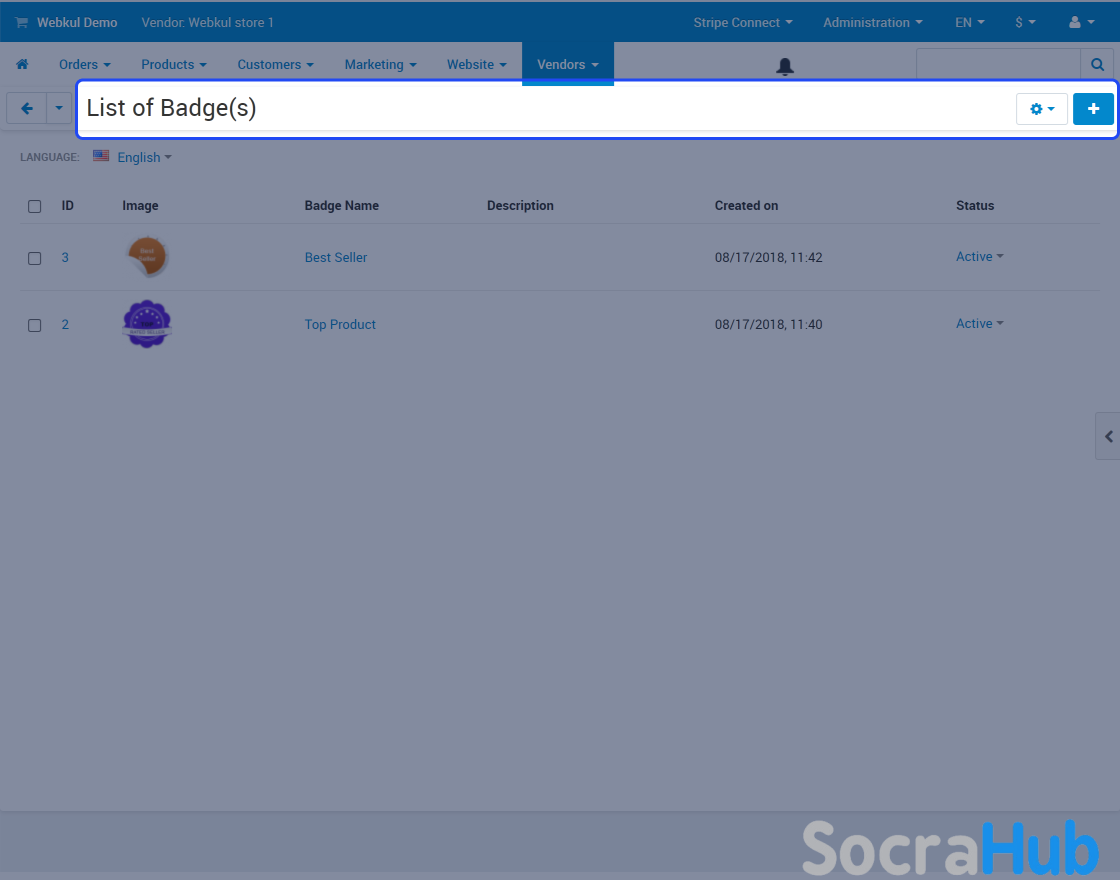Go to the home dashboard icon
The width and height of the screenshot is (1120, 880).
pyautogui.click(x=22, y=64)
